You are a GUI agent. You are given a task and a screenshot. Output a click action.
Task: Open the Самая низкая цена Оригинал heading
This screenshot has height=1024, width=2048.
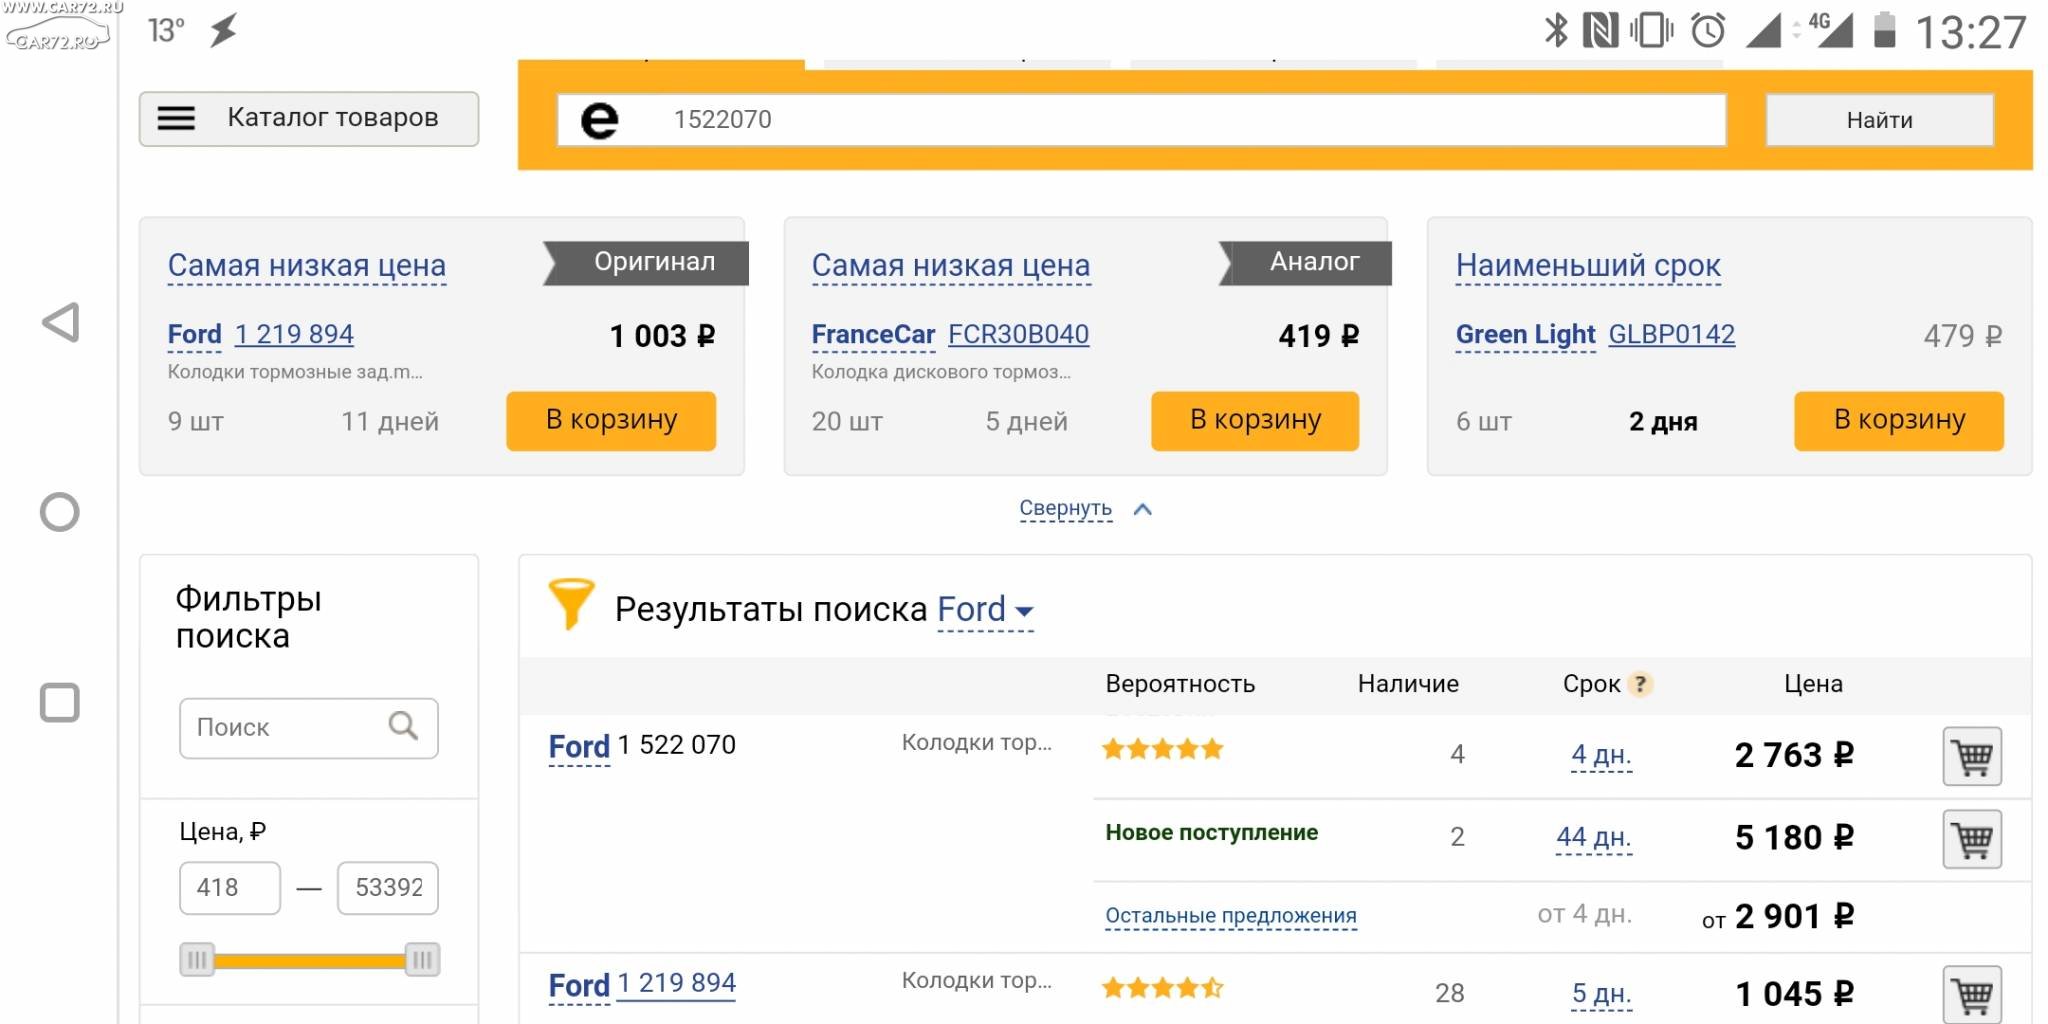[307, 265]
